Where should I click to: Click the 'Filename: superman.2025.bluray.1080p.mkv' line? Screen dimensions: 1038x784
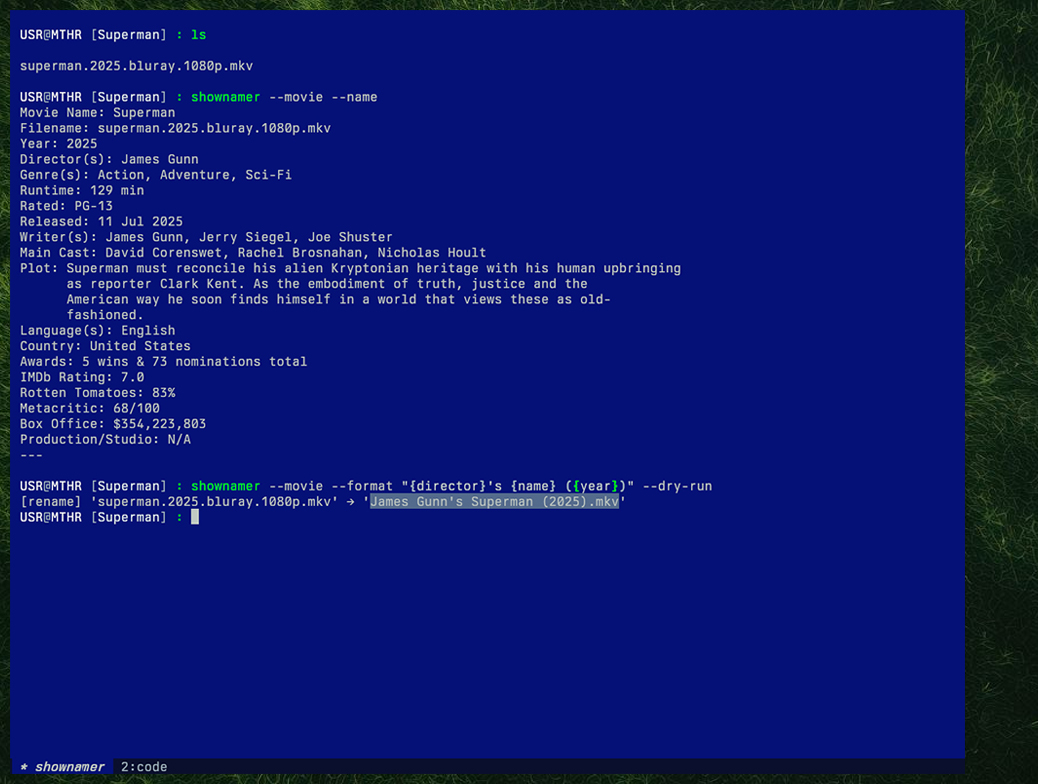pos(175,128)
